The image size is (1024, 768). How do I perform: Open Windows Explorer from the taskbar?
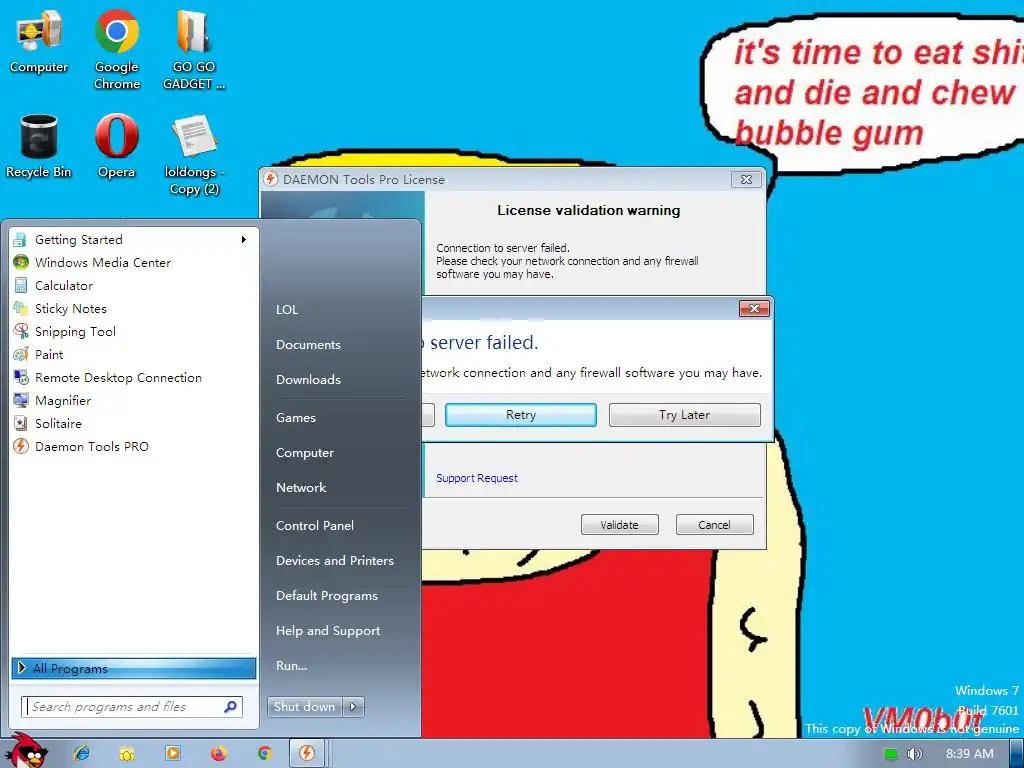[x=127, y=753]
